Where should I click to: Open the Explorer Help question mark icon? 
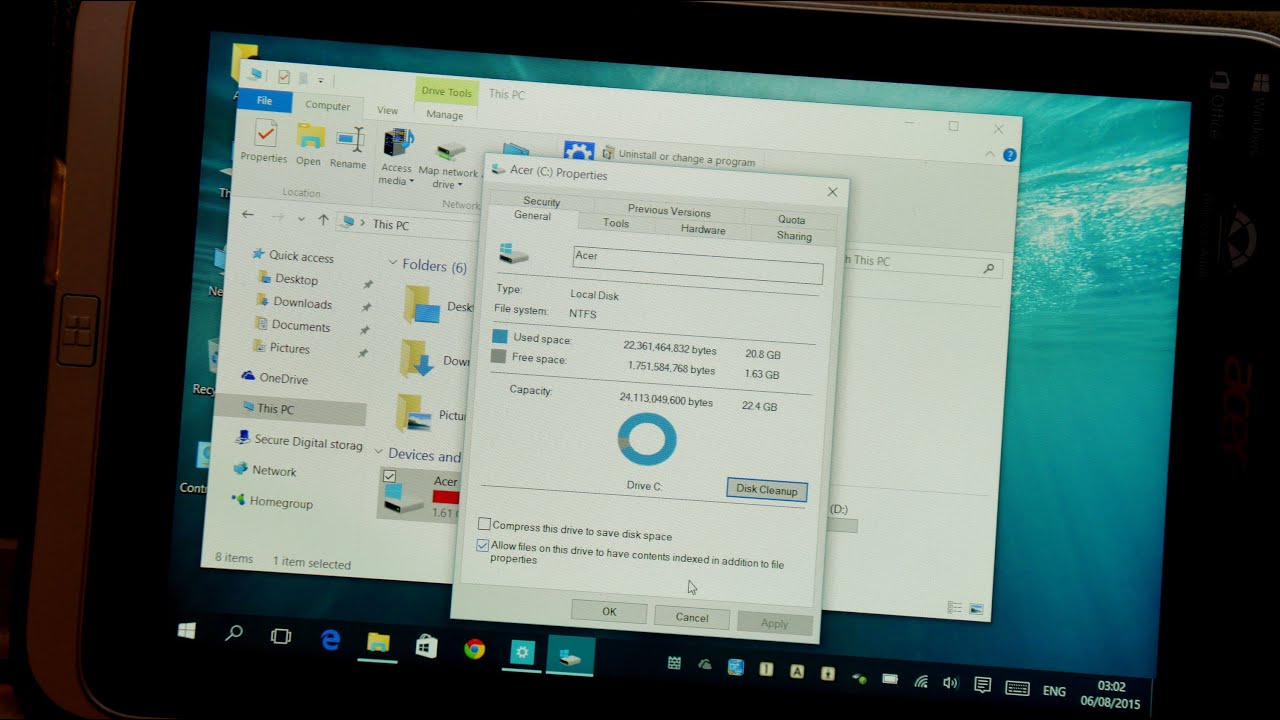(1009, 155)
